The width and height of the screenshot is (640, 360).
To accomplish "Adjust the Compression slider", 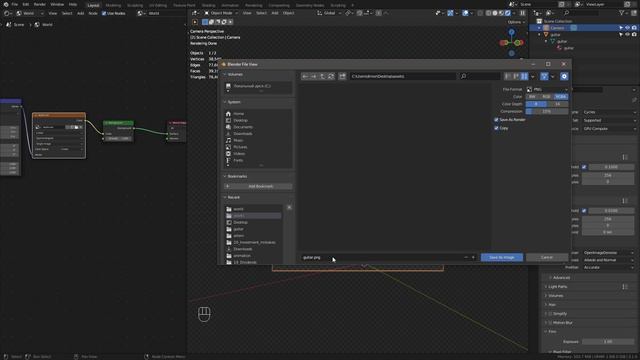I will point(547,111).
